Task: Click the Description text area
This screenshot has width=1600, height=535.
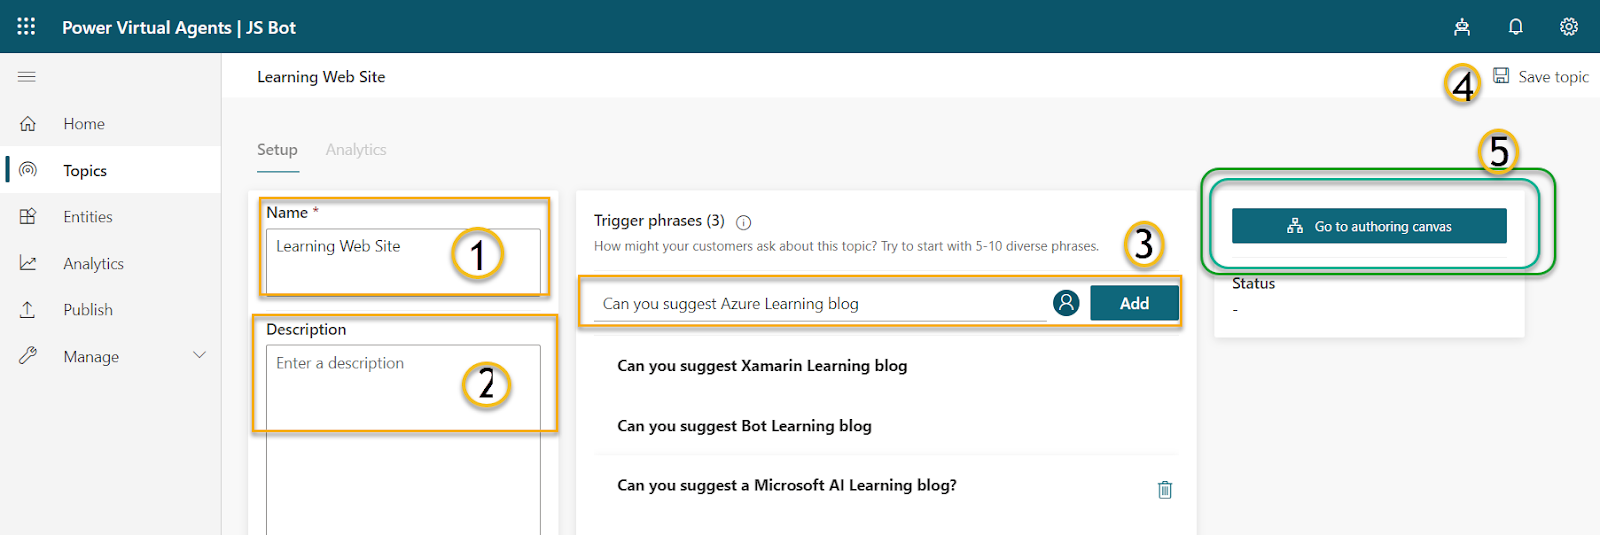Action: 403,440
